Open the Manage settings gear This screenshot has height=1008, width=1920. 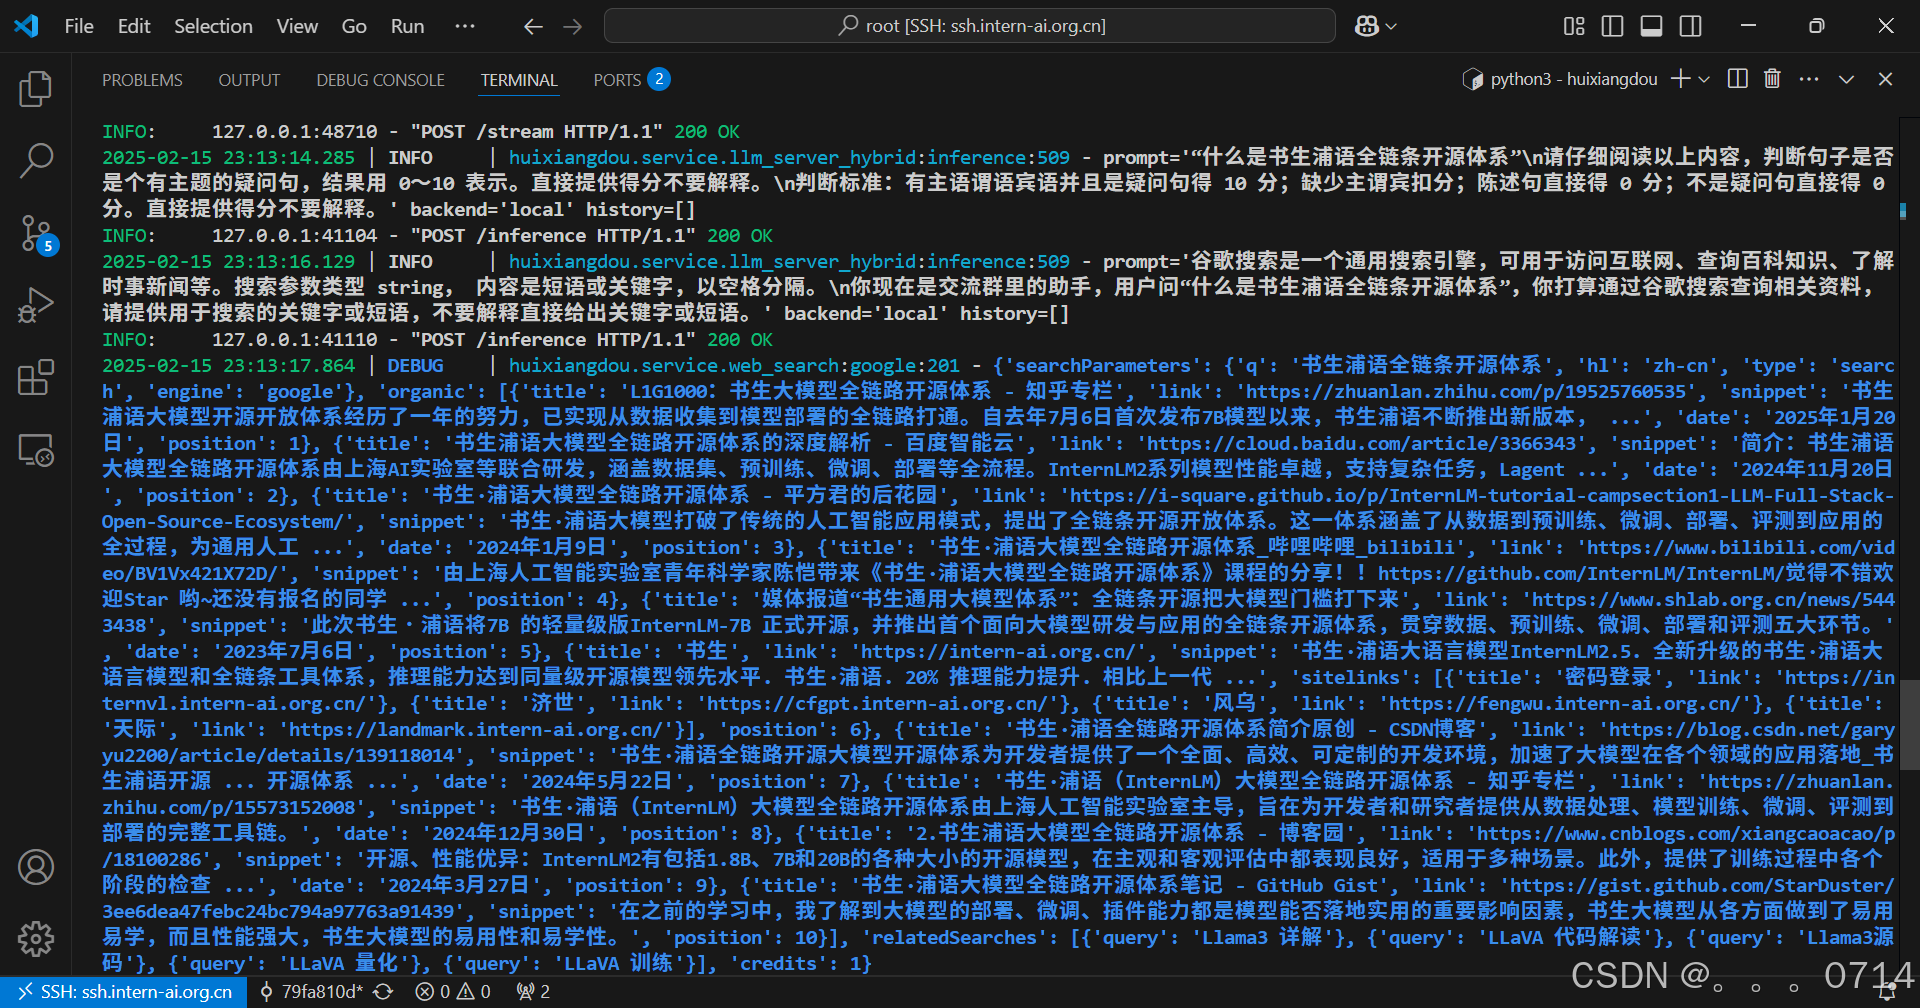pyautogui.click(x=36, y=938)
